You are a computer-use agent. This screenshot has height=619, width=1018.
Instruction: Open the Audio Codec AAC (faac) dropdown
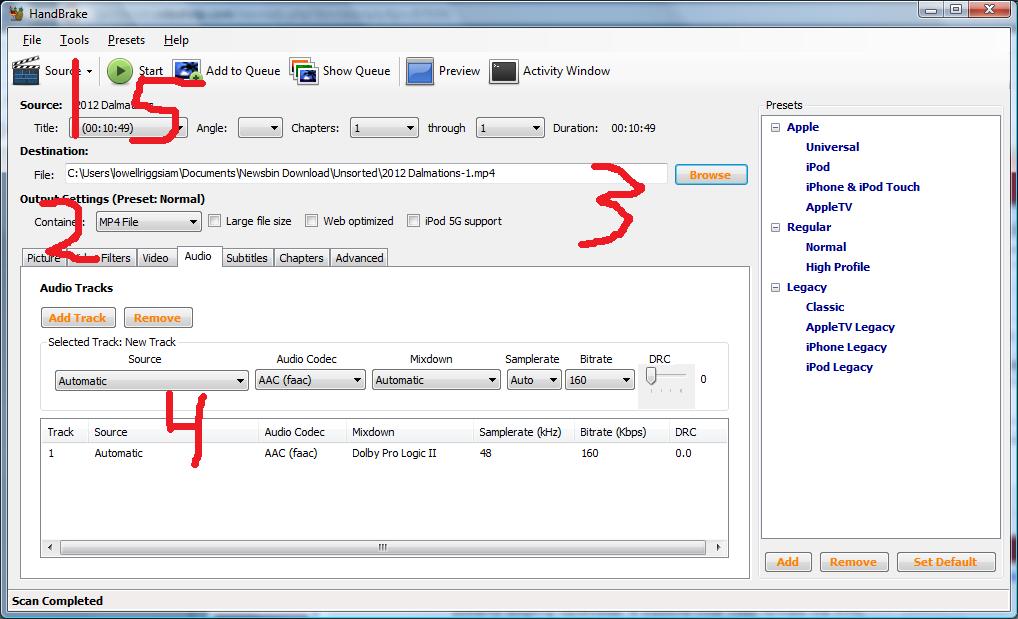point(310,380)
